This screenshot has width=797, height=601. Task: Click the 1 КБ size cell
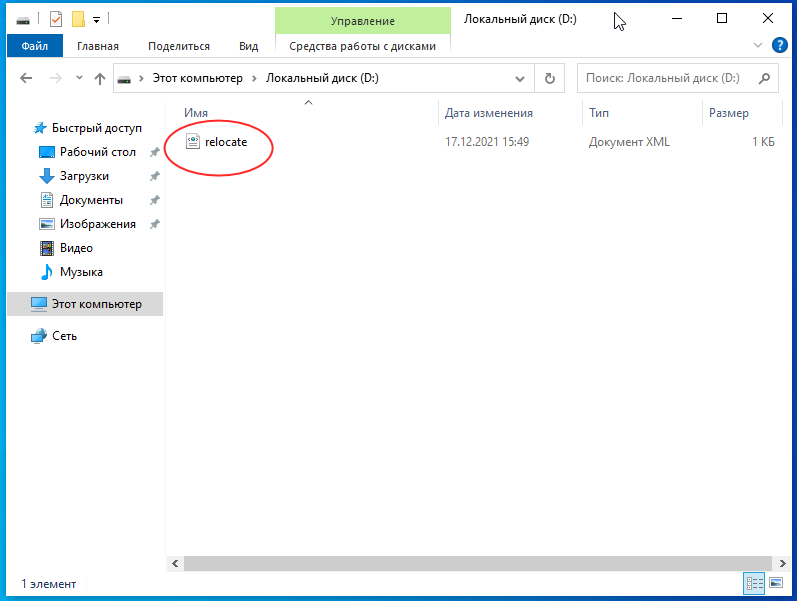point(763,142)
